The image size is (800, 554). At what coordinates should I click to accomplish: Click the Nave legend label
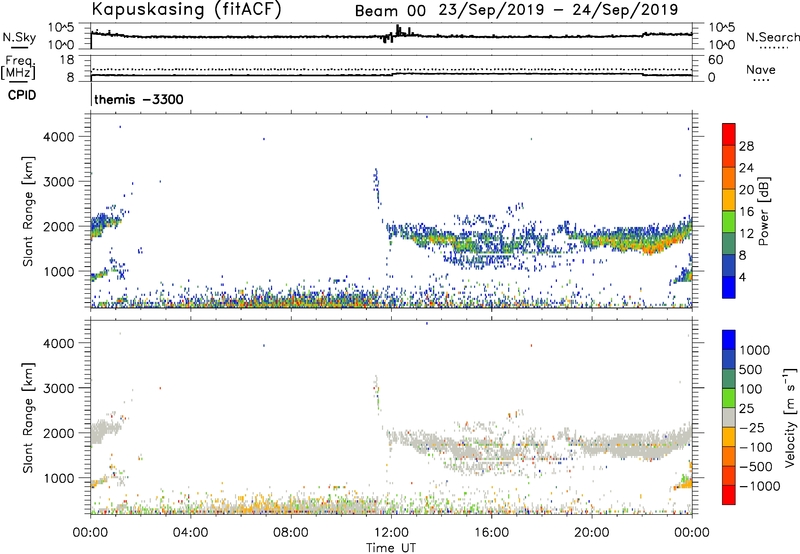click(761, 70)
